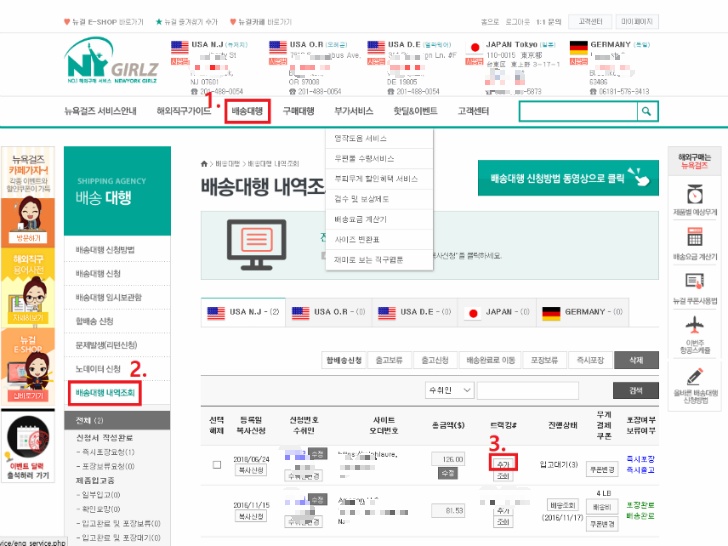Click the USA O.R flag in header
This screenshot has width=728, height=546.
click(278, 47)
